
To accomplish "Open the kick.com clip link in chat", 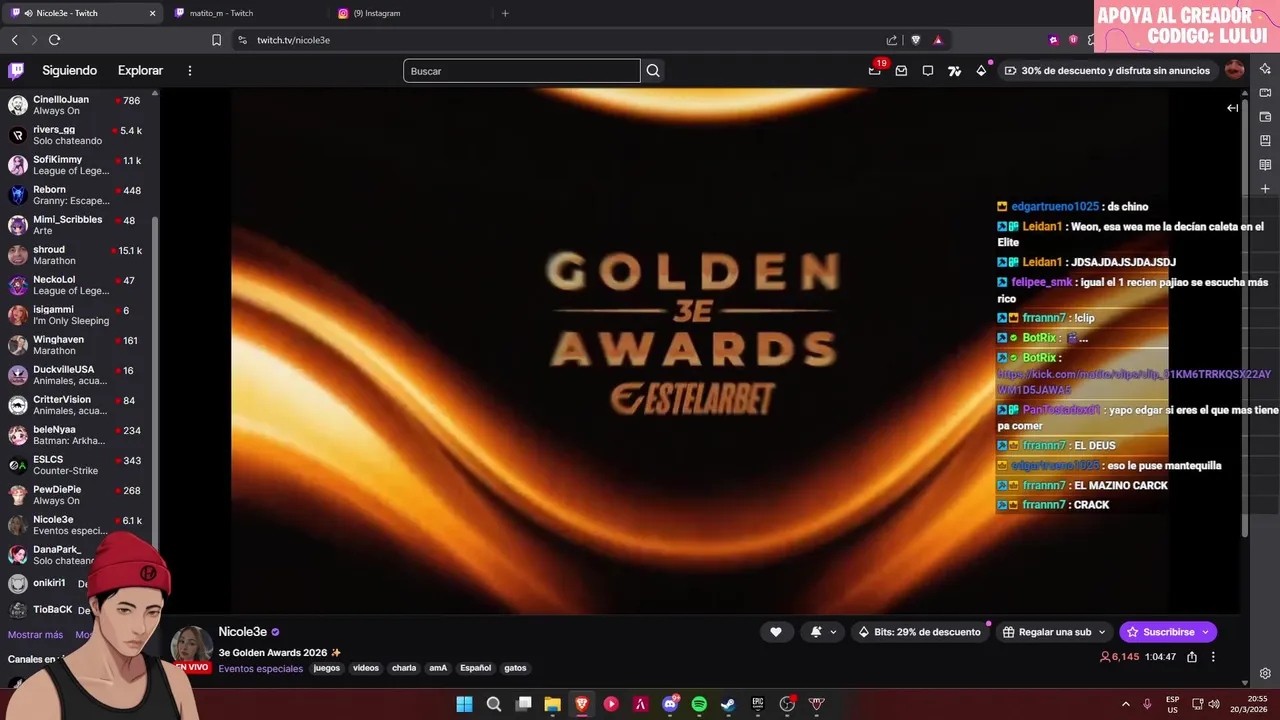I will 1134,382.
